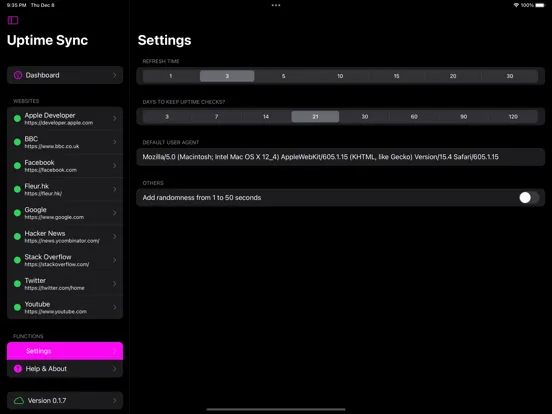Click chevron on Dashboard row
This screenshot has width=552, height=414.
(x=114, y=75)
